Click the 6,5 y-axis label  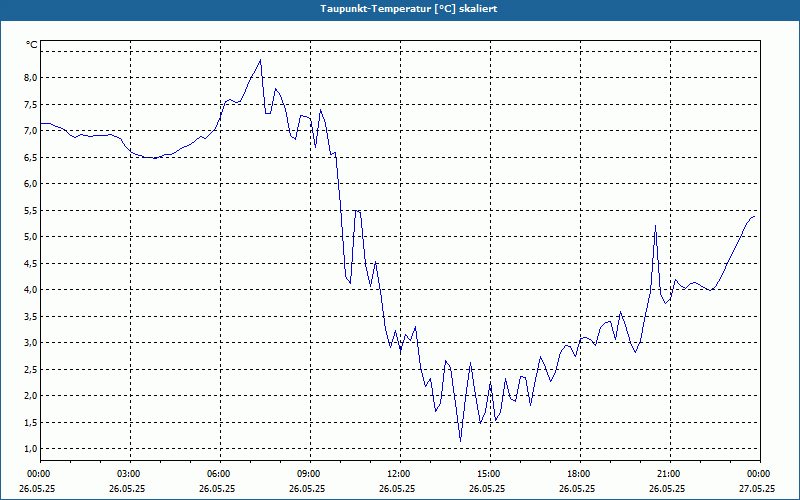pos(31,157)
